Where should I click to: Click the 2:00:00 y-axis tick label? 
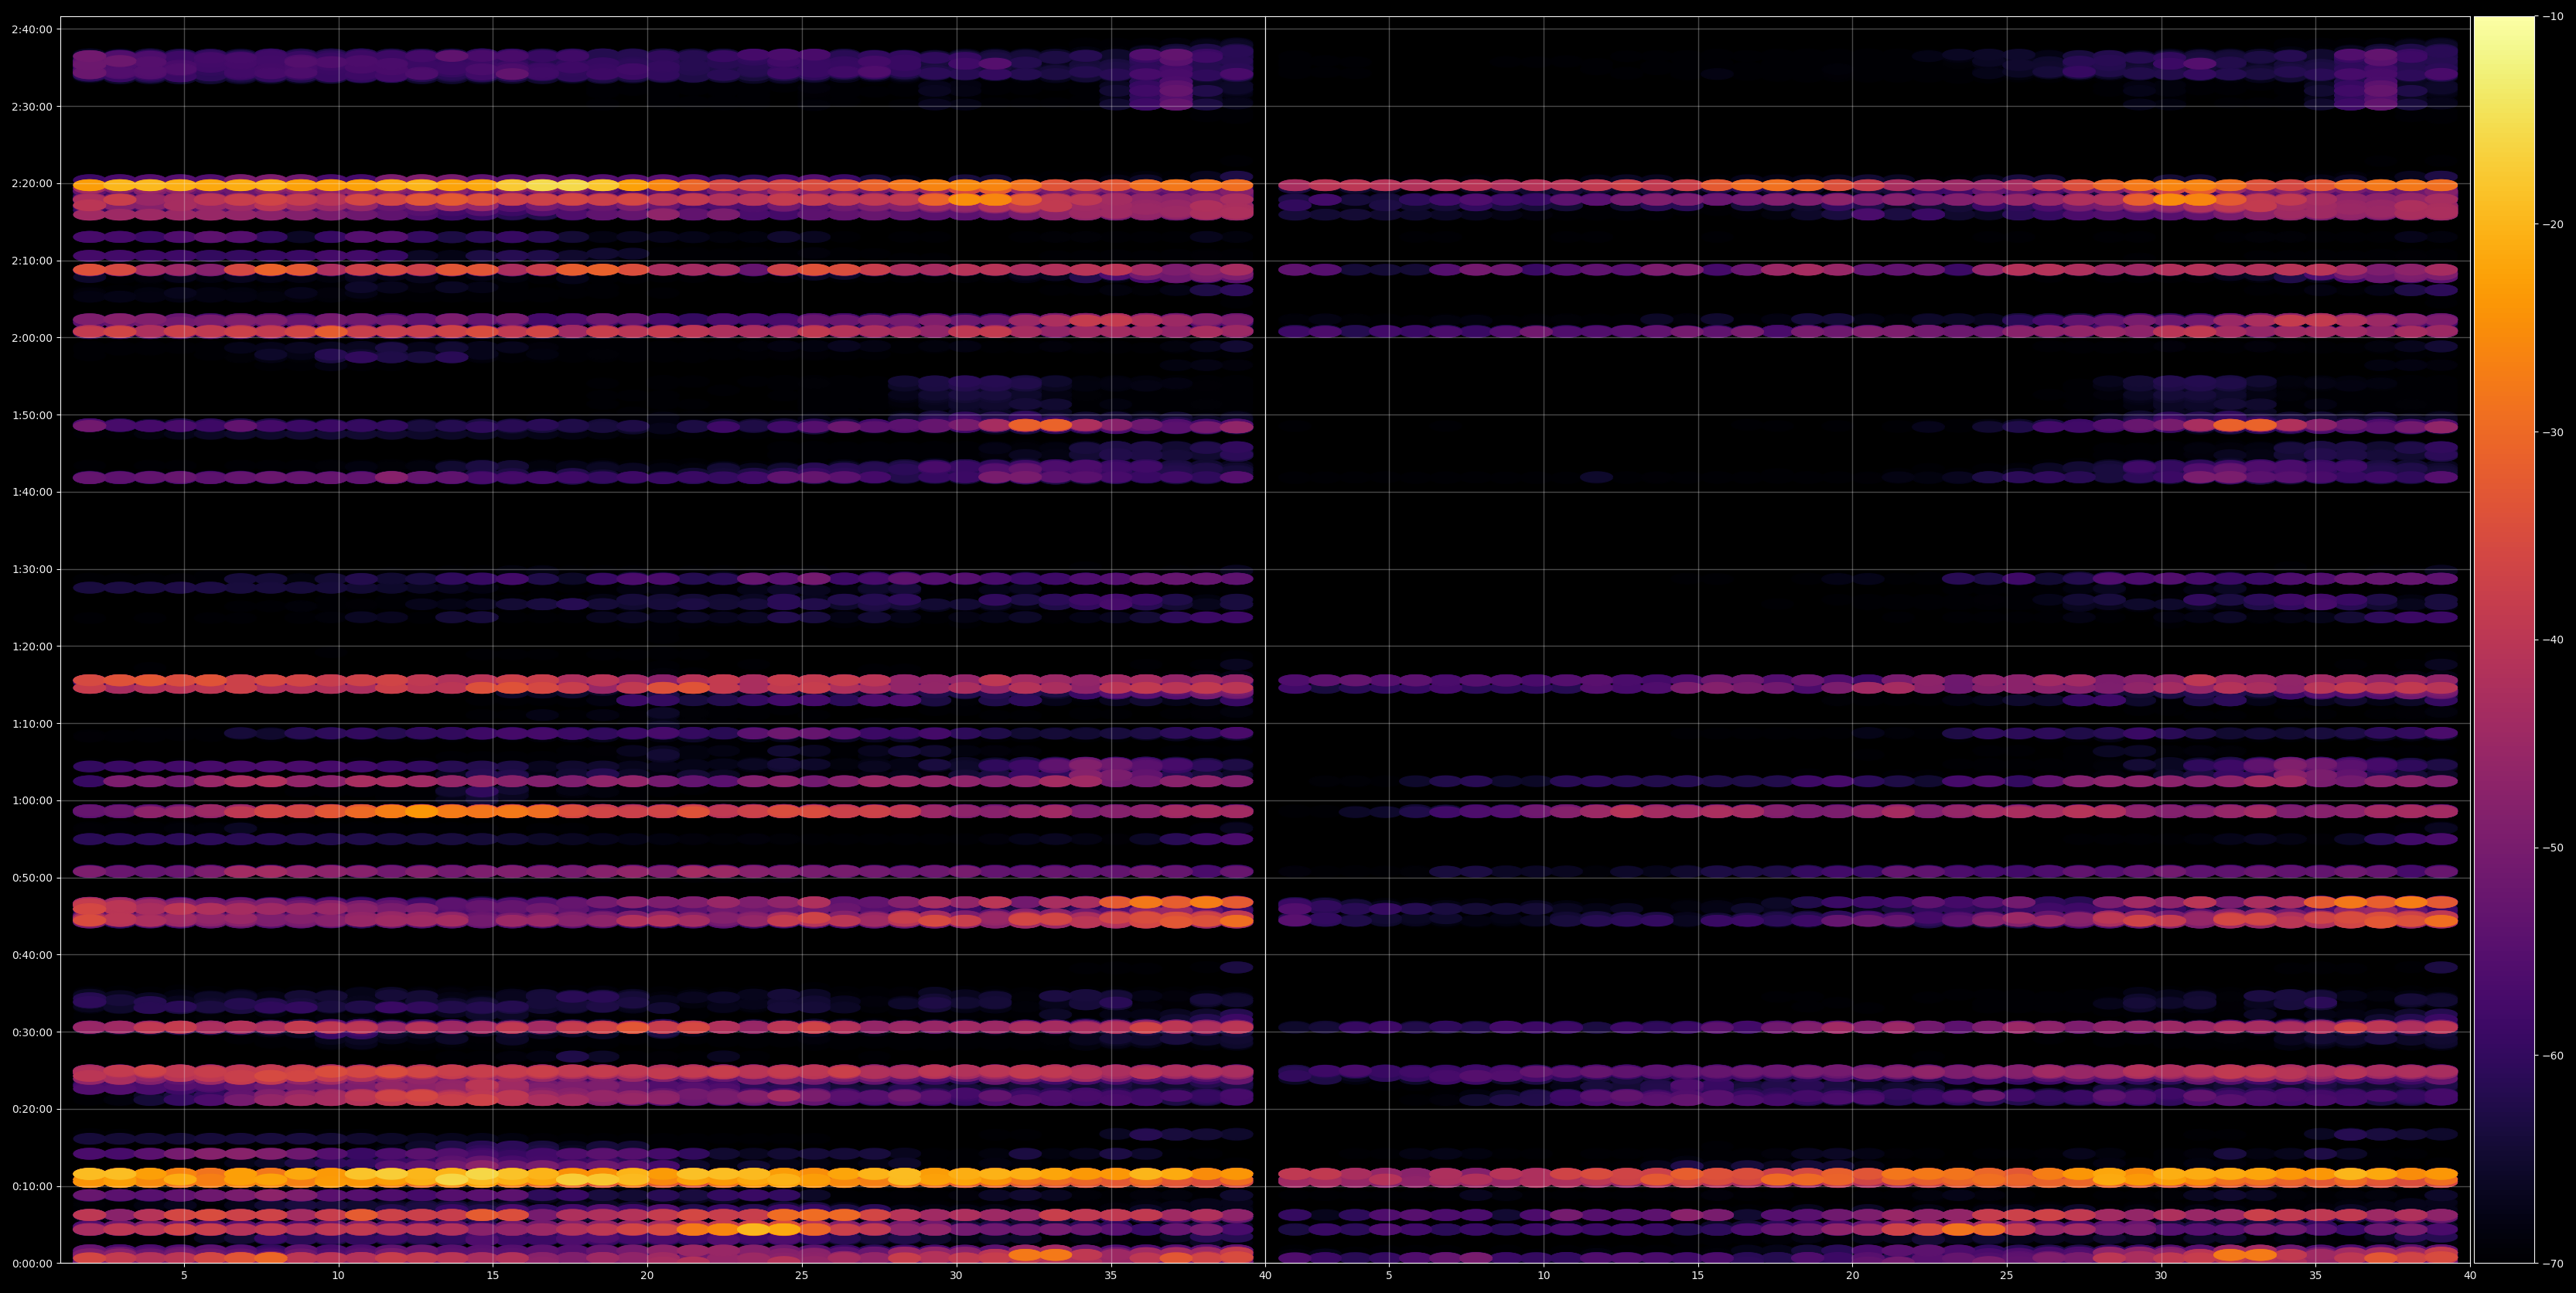(32, 337)
